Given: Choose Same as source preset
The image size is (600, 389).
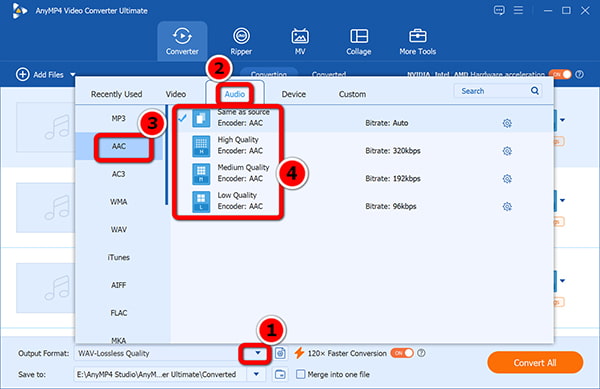Looking at the screenshot, I should tap(362, 118).
